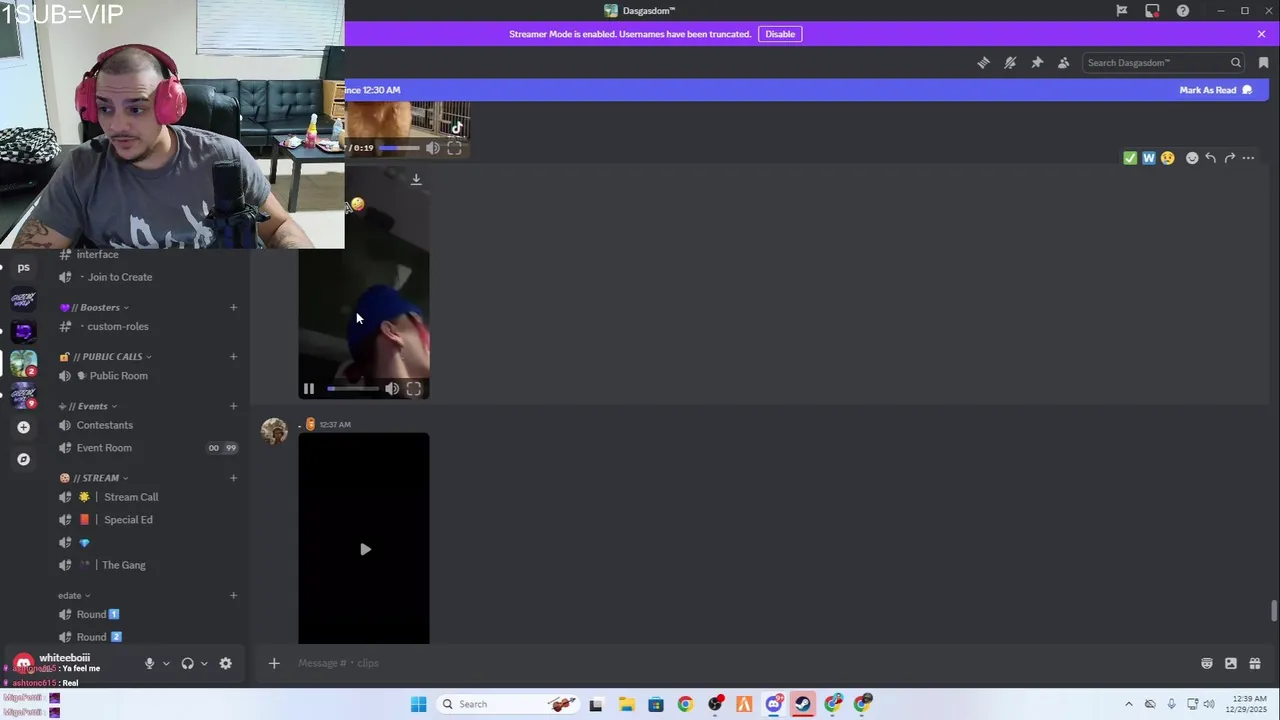This screenshot has width=1280, height=720.
Task: Disable Streamer Mode button
Action: coord(780,34)
